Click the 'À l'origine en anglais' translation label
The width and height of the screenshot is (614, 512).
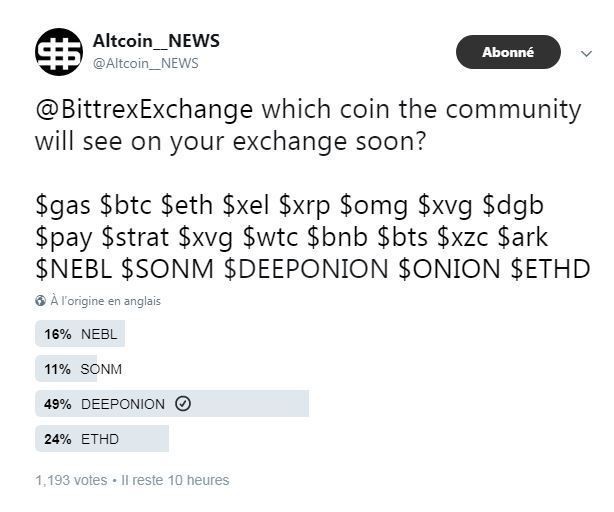105,301
